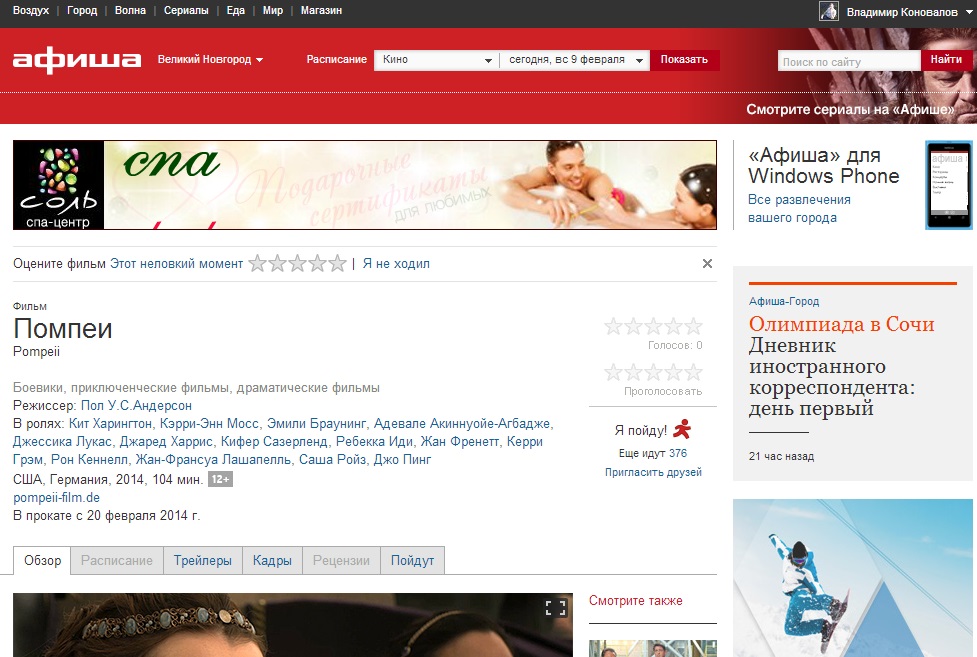Open Сериалы in the top menu
Viewport: 977px width, 657px height.
pyautogui.click(x=186, y=11)
